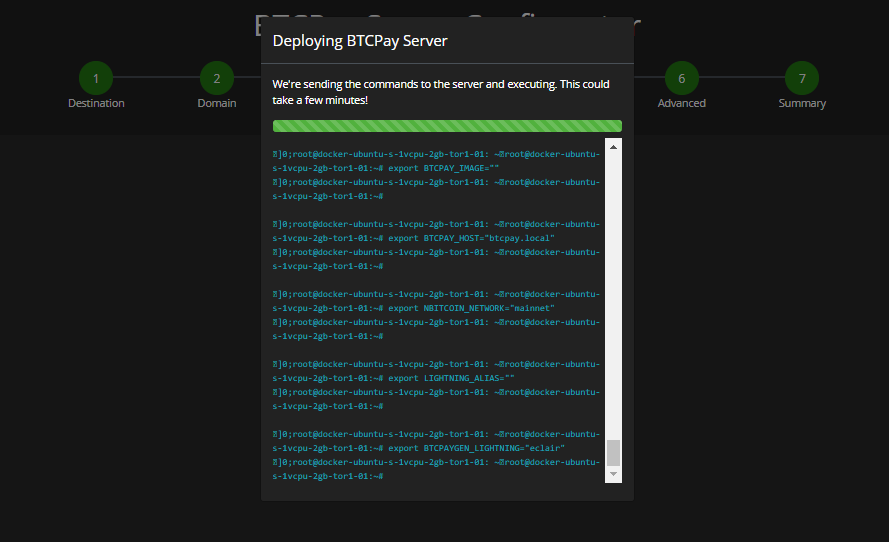
Task: Click step 6 circle in wizard
Action: pyautogui.click(x=681, y=78)
